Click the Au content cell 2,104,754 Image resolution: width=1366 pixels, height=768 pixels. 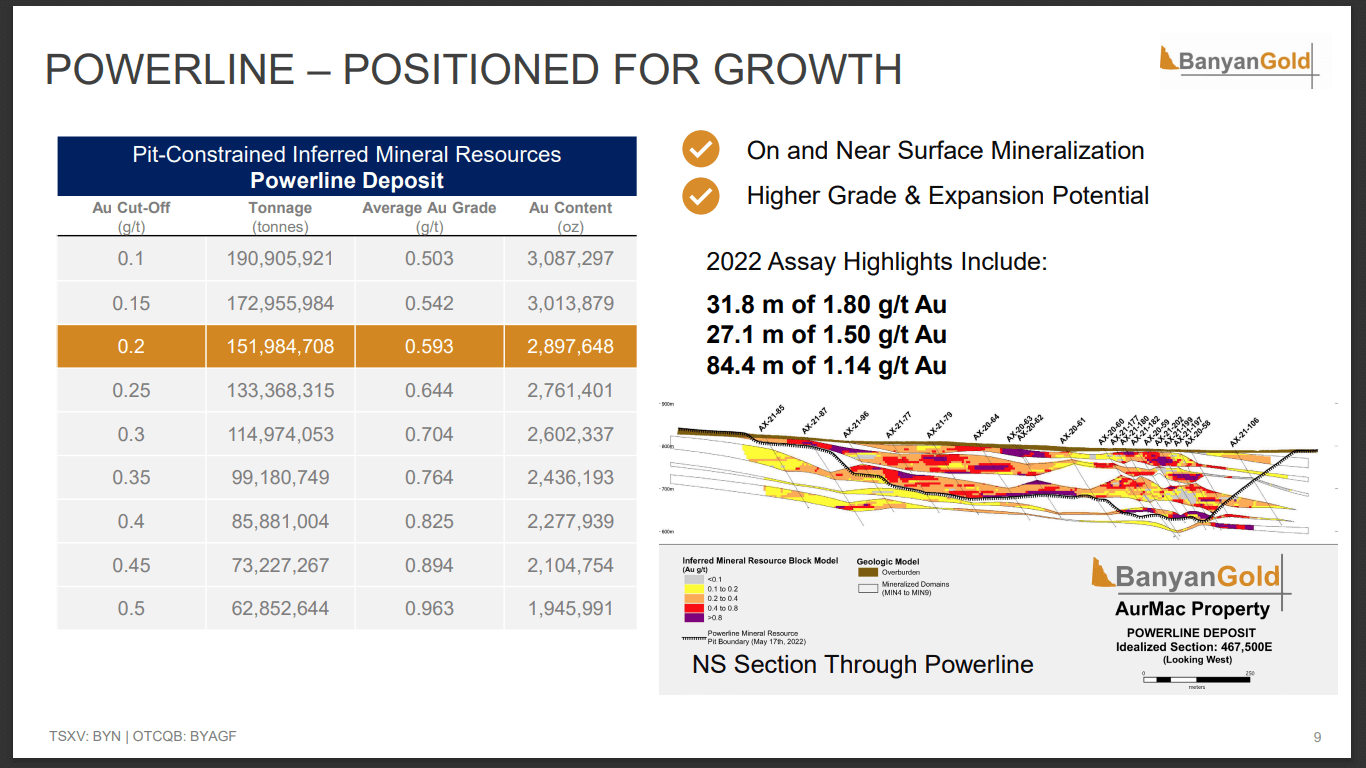pos(570,565)
